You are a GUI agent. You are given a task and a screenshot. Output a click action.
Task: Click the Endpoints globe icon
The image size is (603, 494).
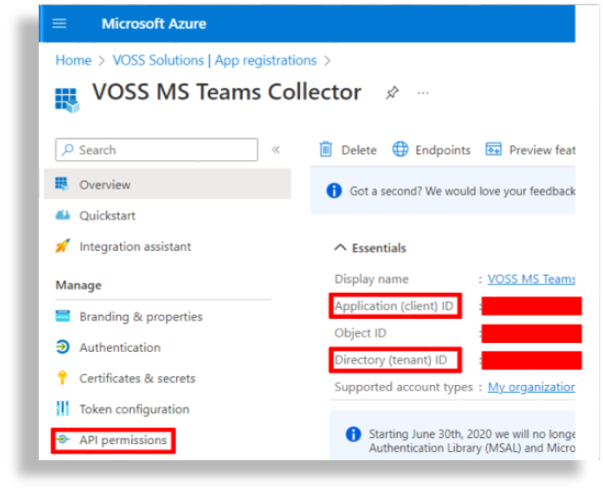pos(400,149)
